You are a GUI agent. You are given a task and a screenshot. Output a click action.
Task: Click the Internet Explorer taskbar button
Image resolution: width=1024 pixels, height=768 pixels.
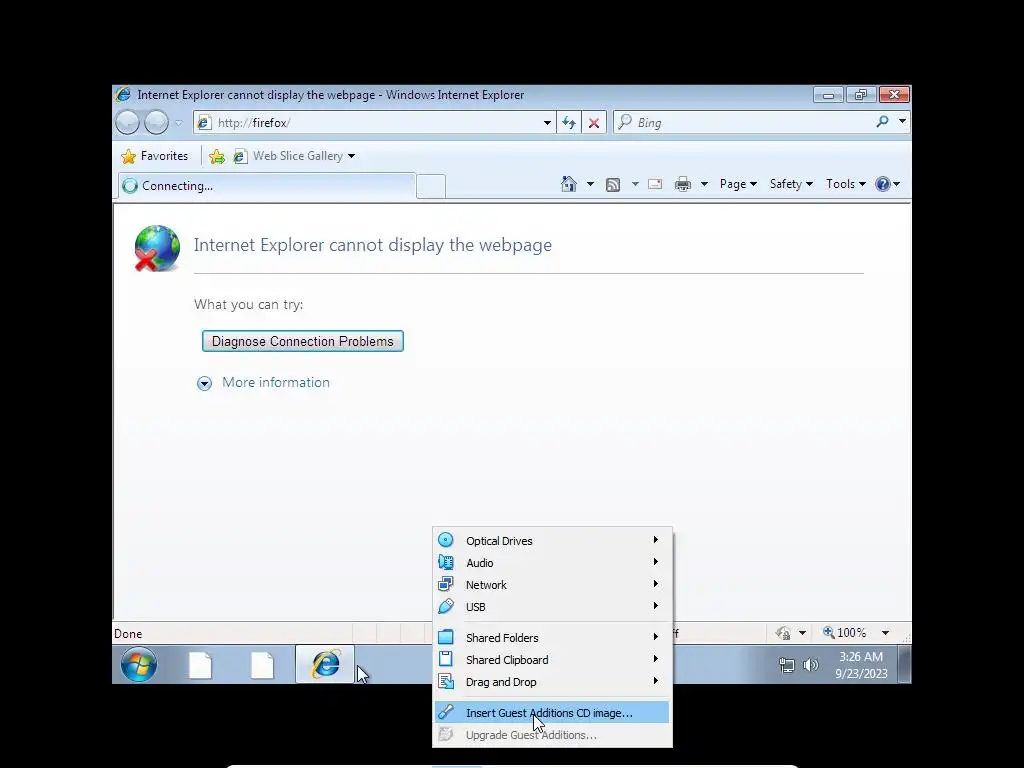(x=325, y=664)
